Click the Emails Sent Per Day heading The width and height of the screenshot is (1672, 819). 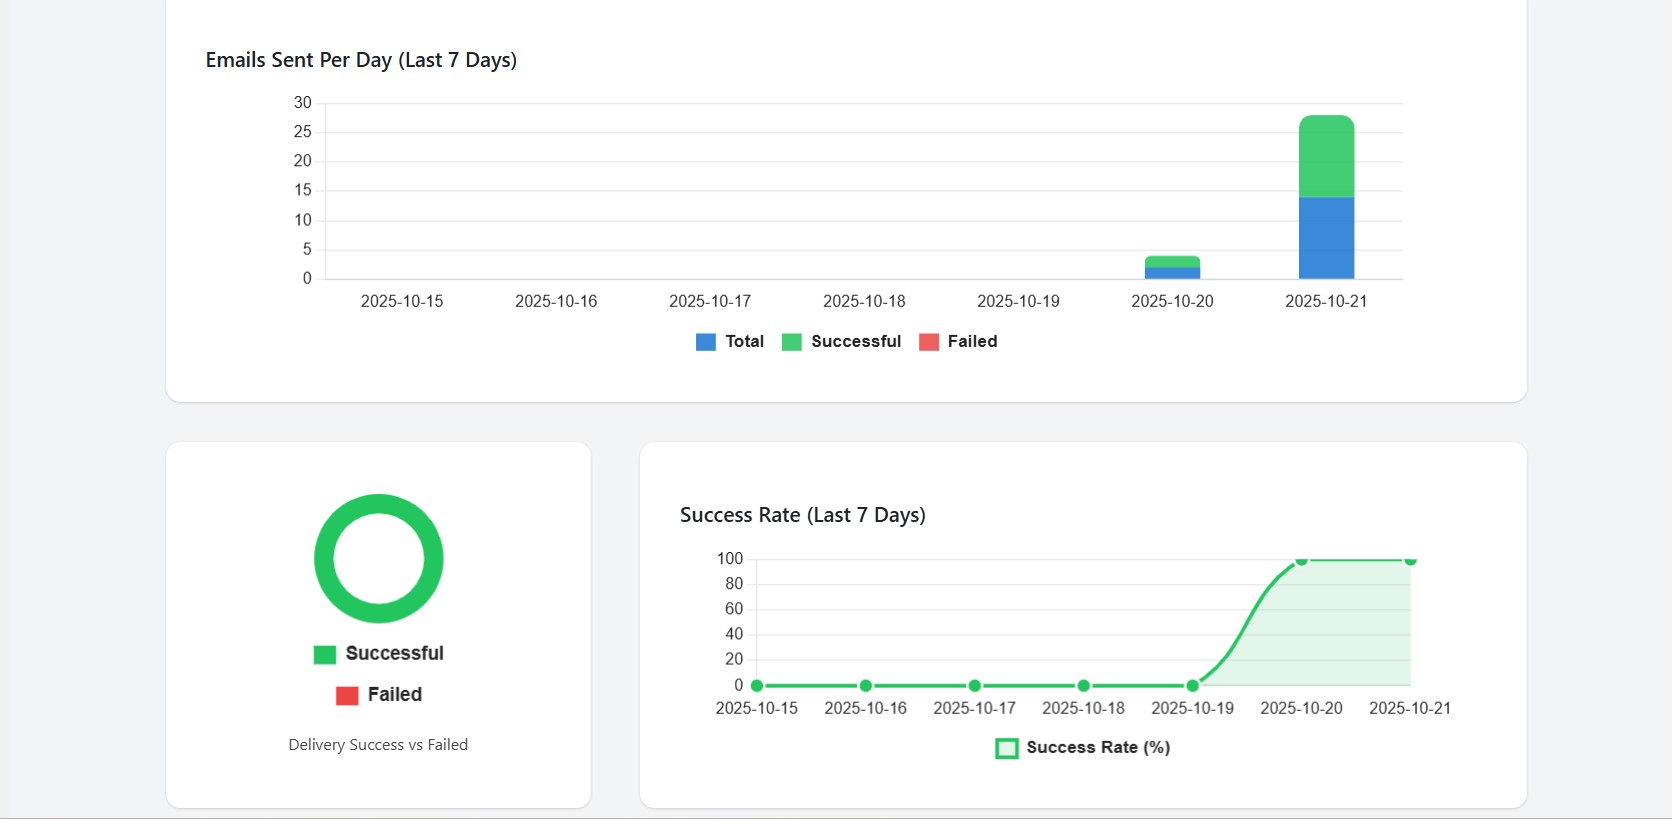[x=361, y=60]
